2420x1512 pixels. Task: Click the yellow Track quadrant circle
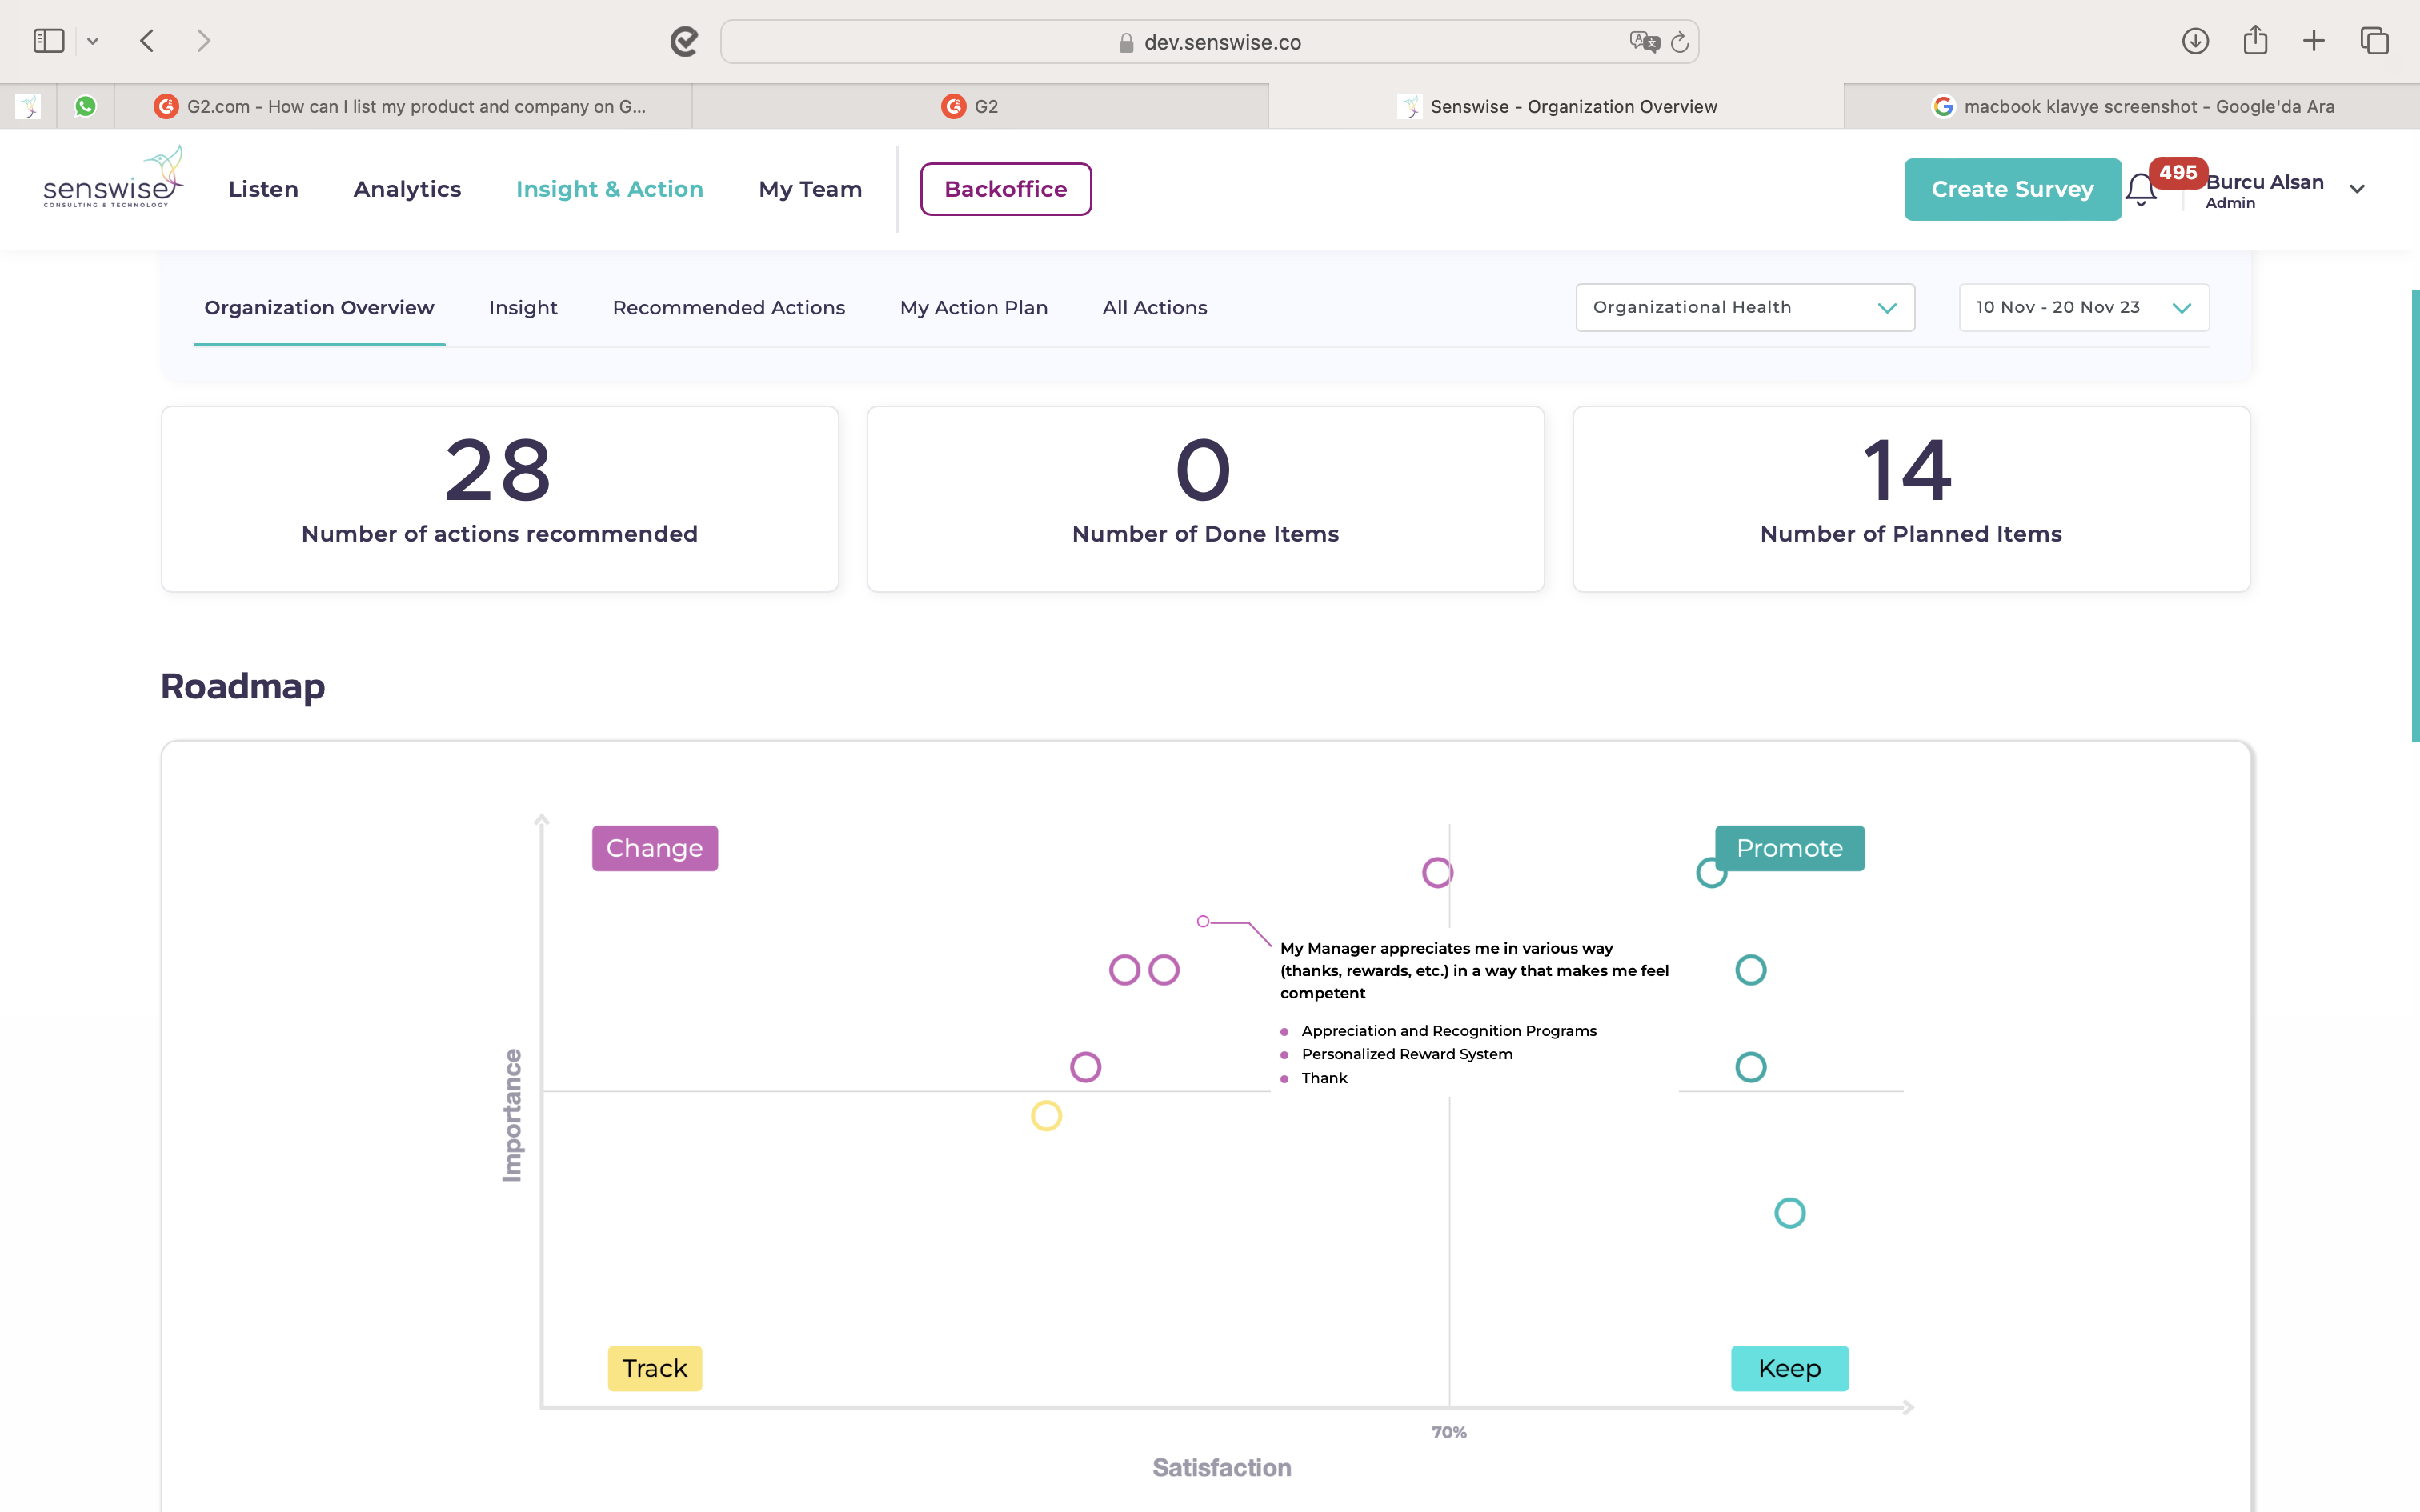tap(1046, 1116)
